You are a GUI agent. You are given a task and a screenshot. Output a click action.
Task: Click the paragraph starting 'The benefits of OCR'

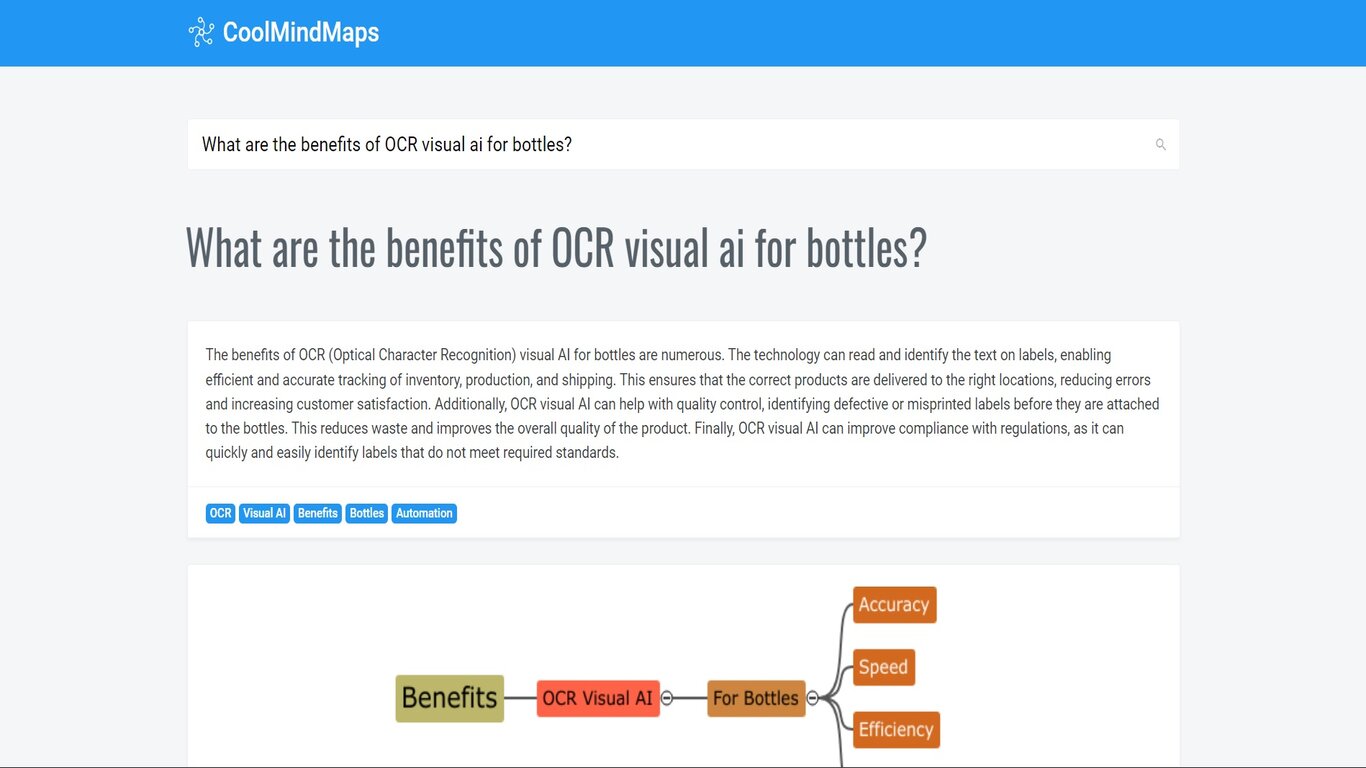683,403
